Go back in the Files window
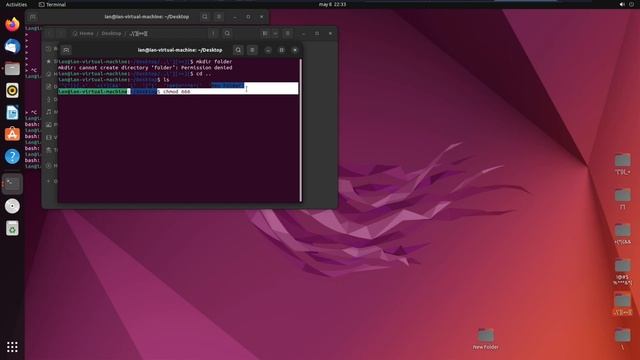640x360 pixels. [50, 33]
